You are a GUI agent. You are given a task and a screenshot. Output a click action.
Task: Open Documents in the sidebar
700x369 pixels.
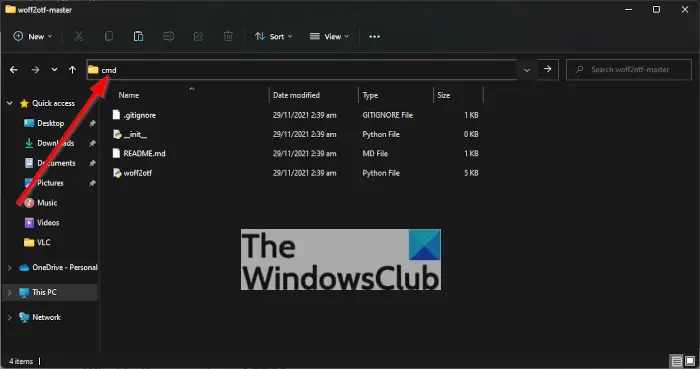pyautogui.click(x=50, y=163)
